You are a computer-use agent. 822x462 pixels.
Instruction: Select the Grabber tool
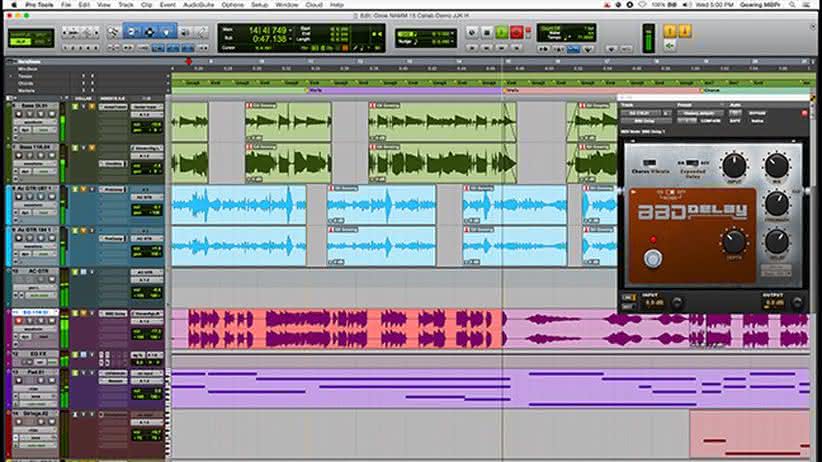coord(166,33)
